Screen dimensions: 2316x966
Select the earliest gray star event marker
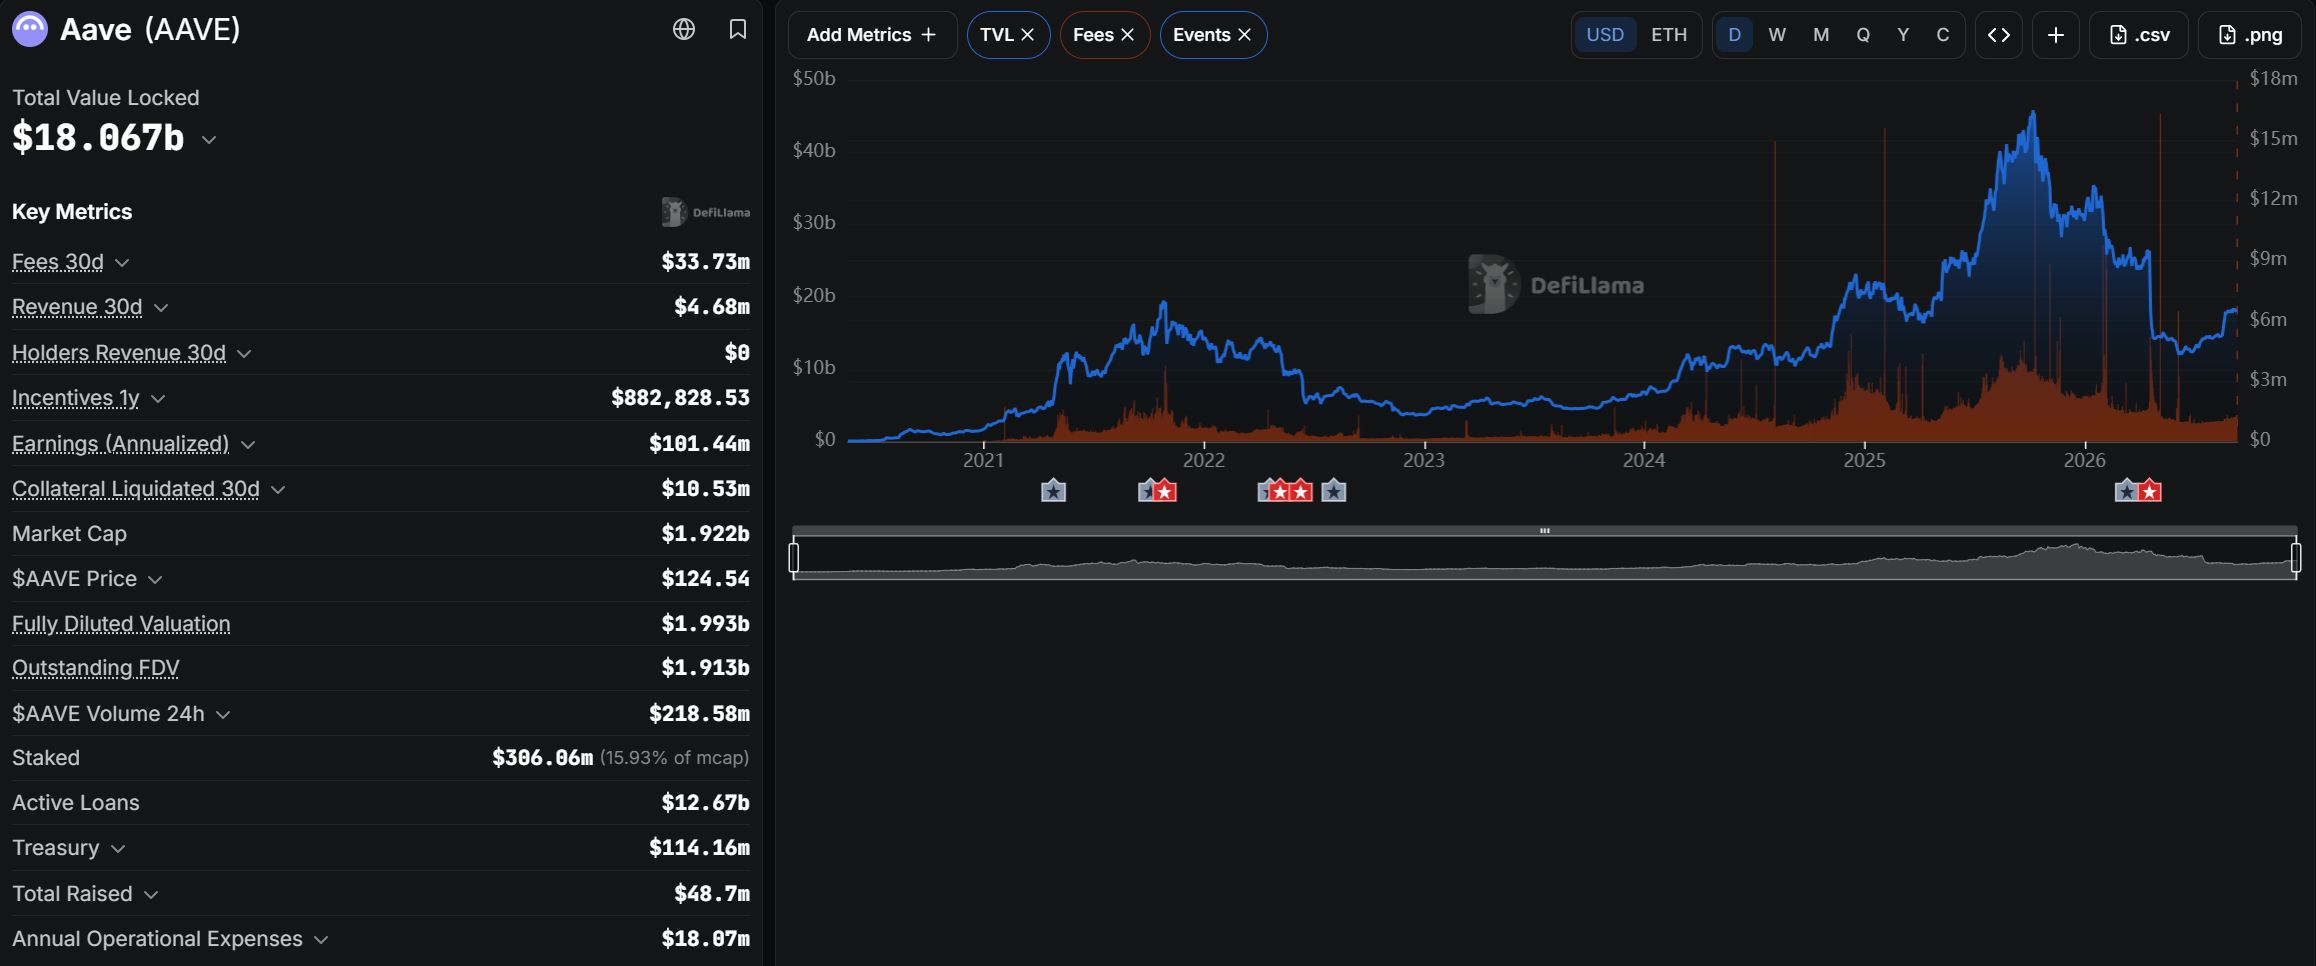coord(1053,491)
